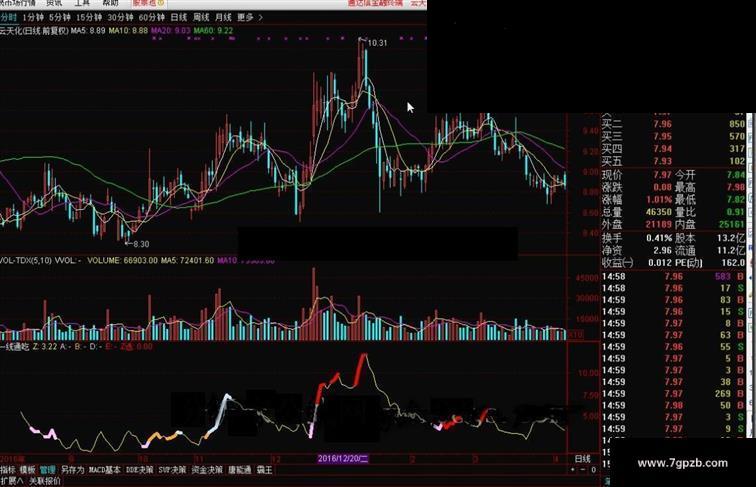Click the 0 reset button beside minus
This screenshot has height=487, width=756.
coord(593,470)
